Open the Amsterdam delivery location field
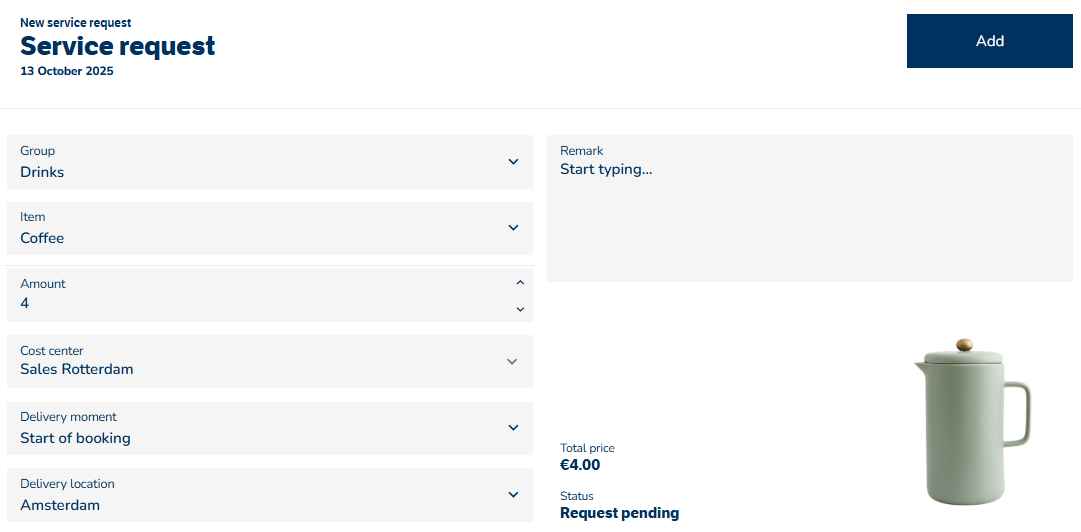Viewport: 1081px width, 532px height. pos(60,505)
